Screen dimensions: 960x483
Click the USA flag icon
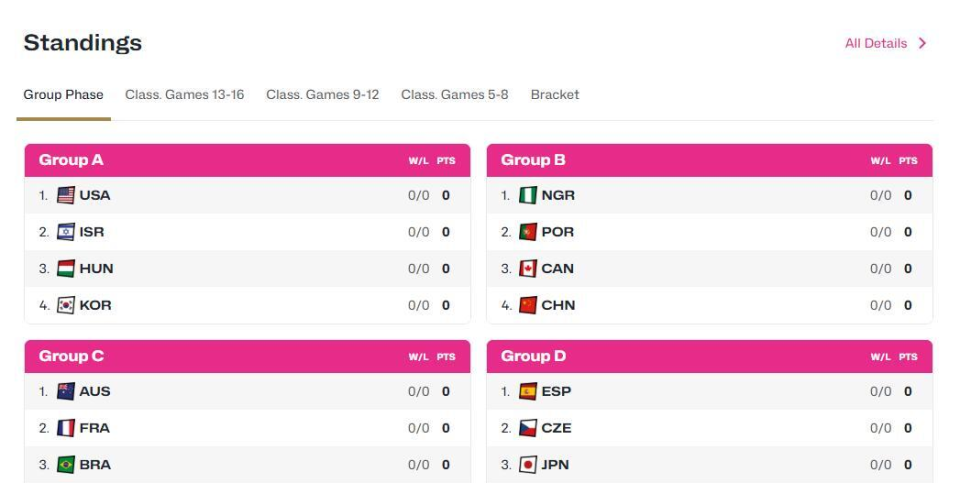click(66, 195)
